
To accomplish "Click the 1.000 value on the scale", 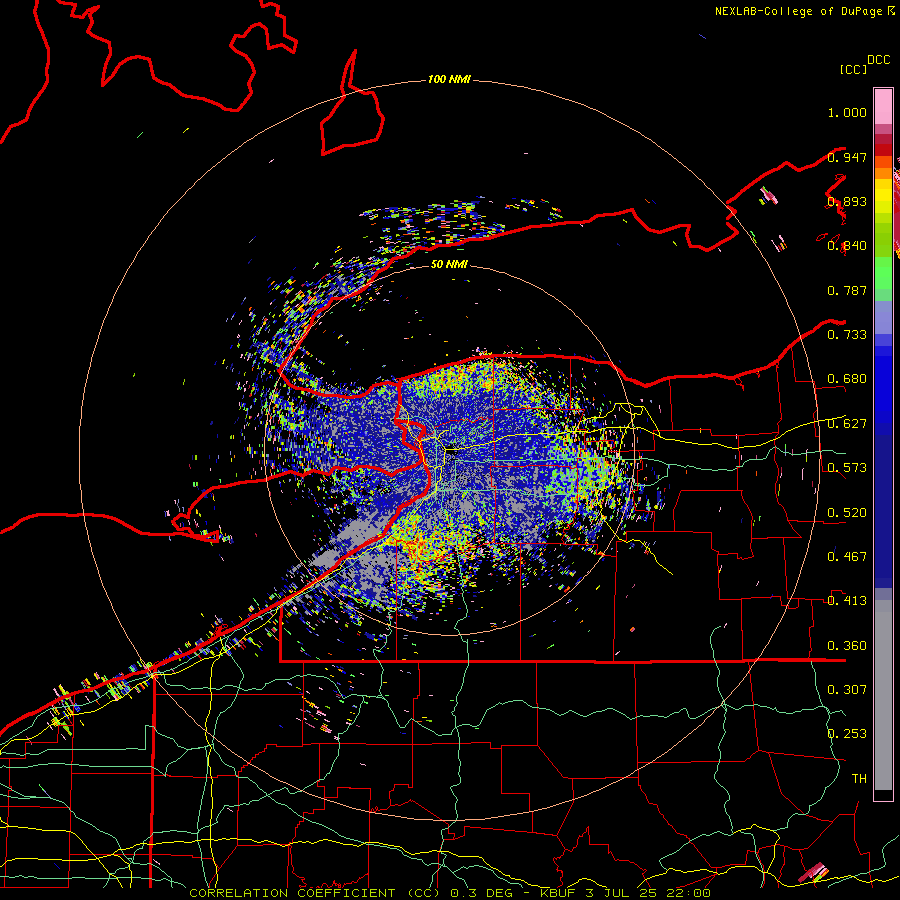I will tap(847, 112).
